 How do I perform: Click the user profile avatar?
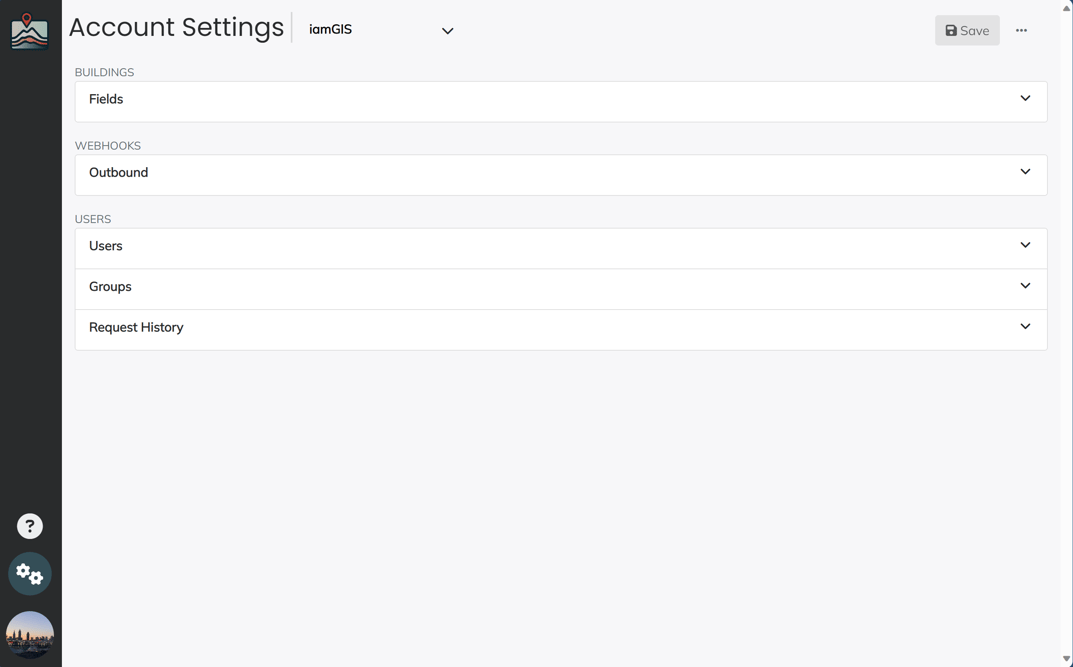tap(29, 636)
